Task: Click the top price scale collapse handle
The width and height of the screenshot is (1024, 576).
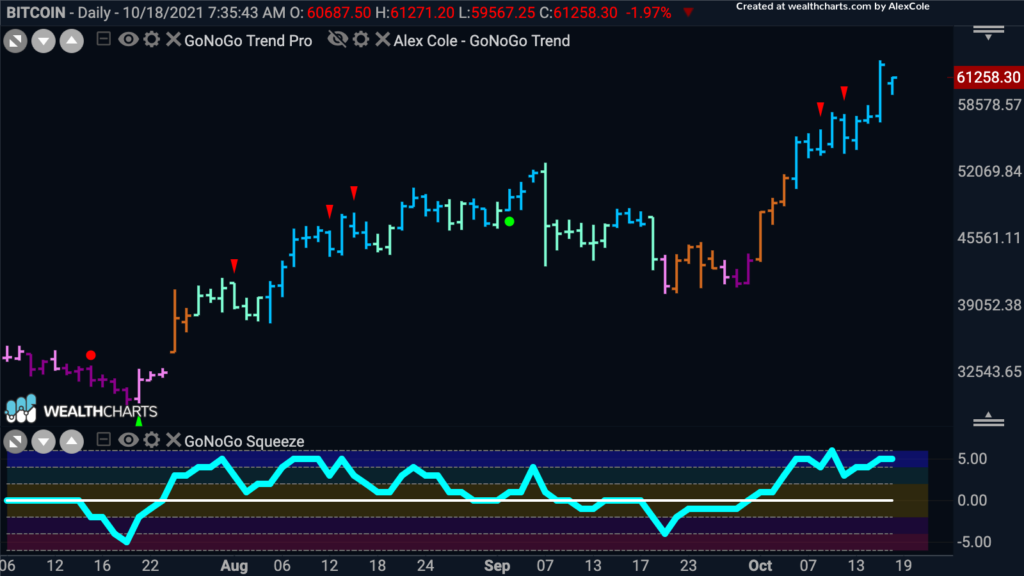Action: click(x=989, y=33)
